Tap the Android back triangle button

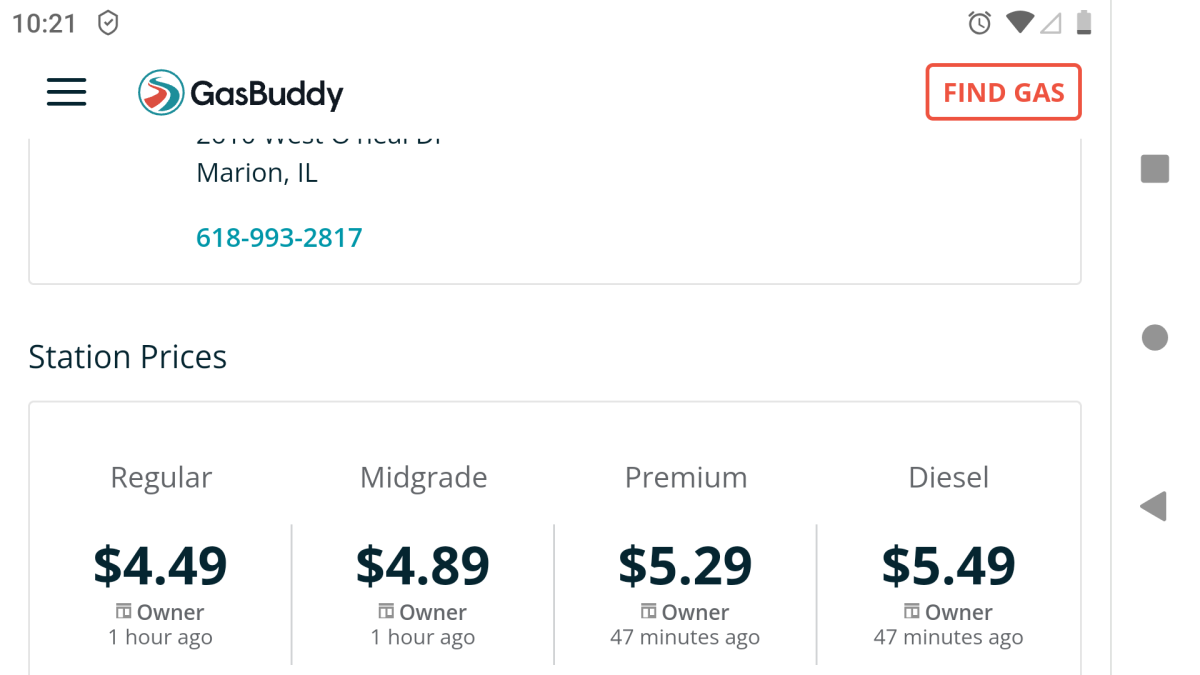(1153, 506)
